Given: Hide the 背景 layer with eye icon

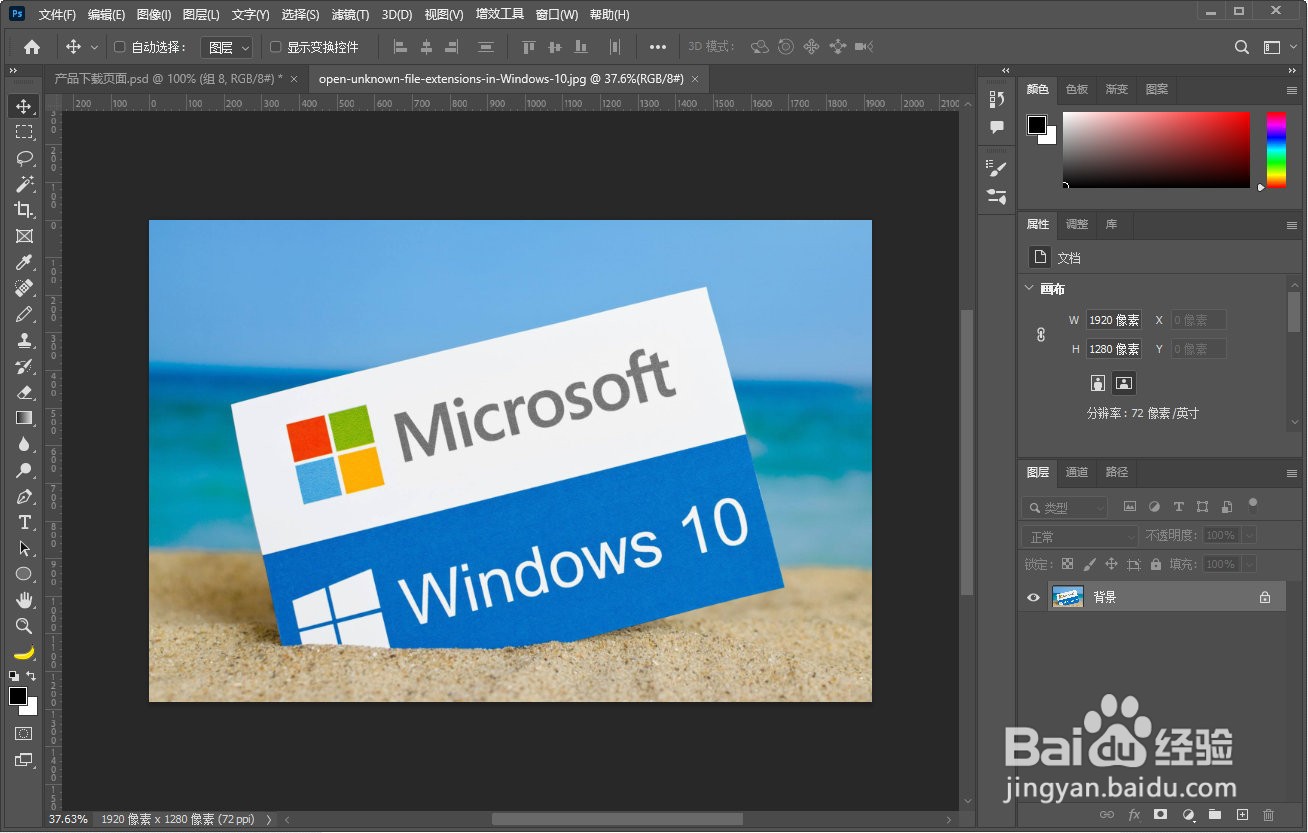Looking at the screenshot, I should (x=1034, y=597).
